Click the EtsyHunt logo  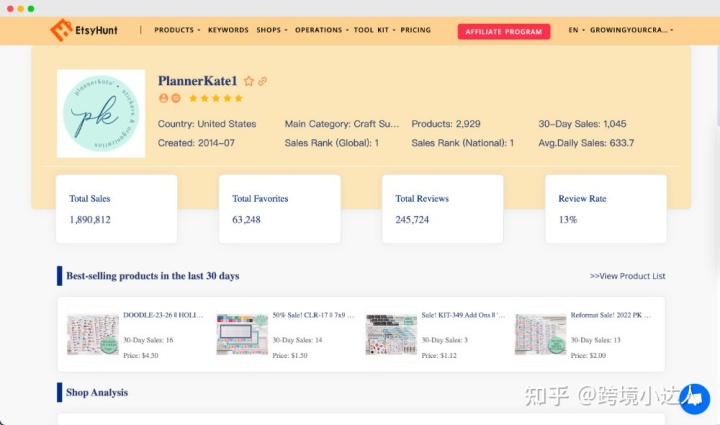84,30
